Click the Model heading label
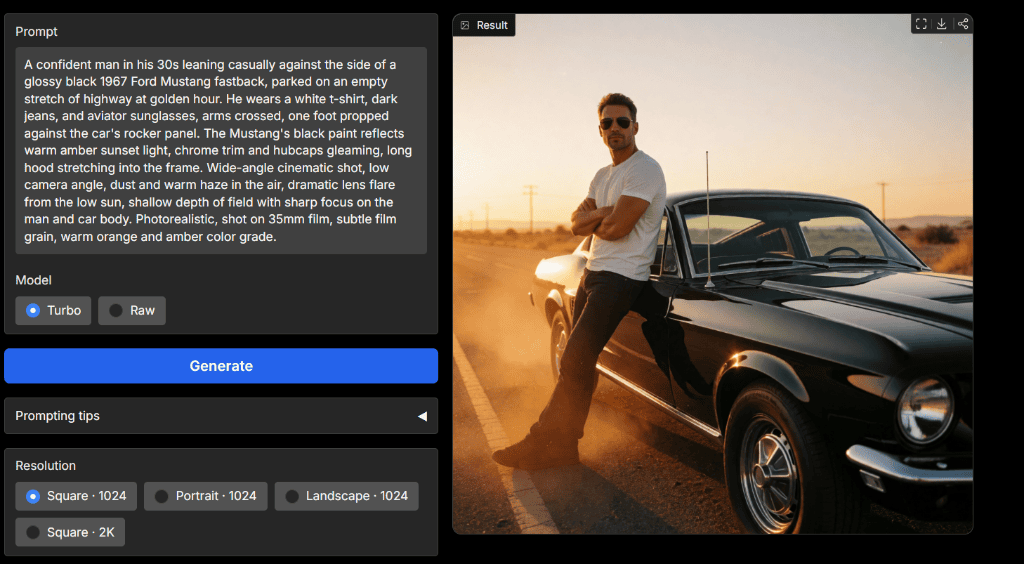The image size is (1024, 564). 33,280
